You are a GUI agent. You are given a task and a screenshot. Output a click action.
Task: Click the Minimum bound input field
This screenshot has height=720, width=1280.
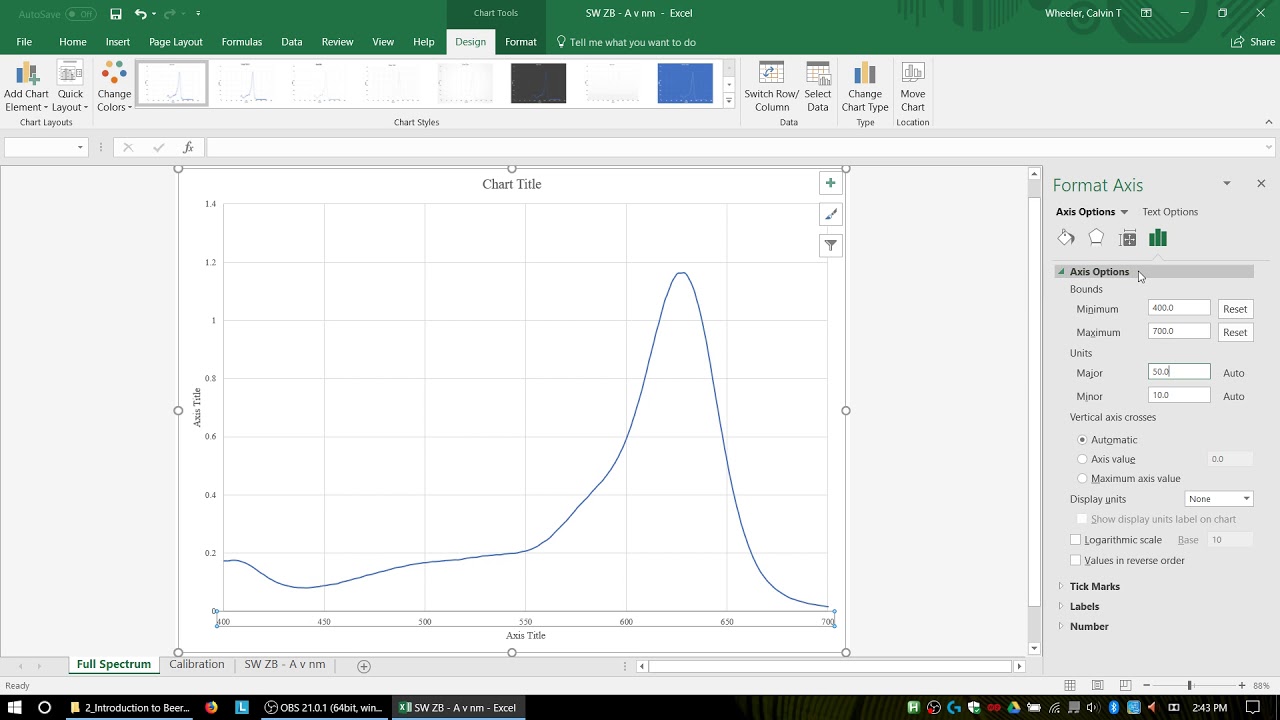(x=1179, y=308)
